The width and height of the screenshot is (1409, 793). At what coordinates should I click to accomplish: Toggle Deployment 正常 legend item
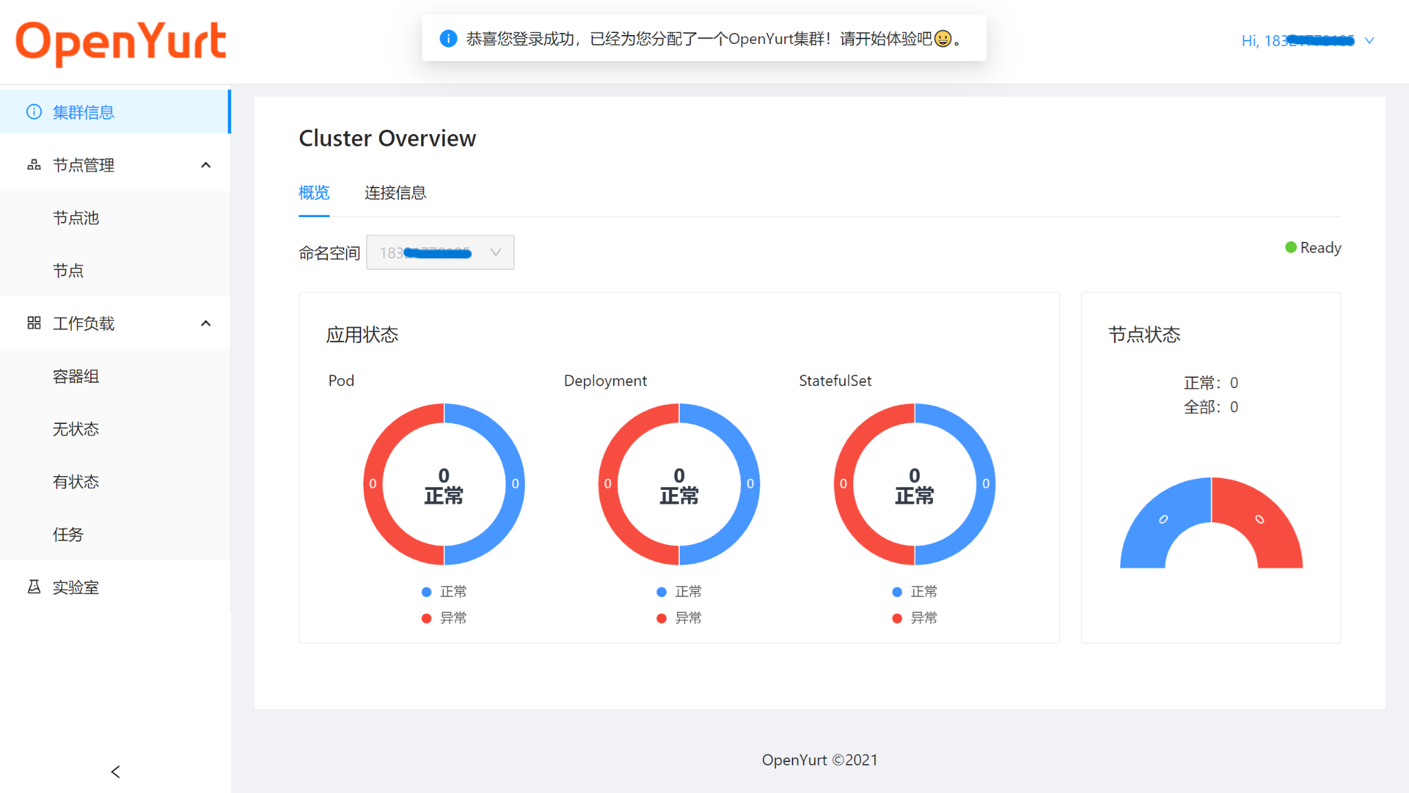tap(679, 592)
